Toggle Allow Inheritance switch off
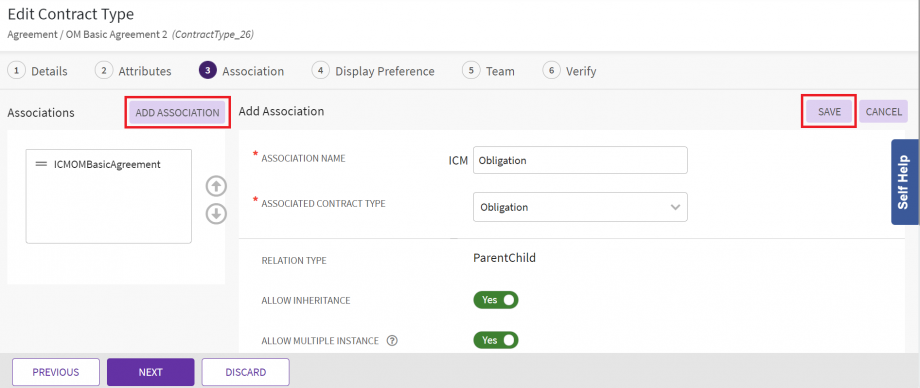 click(496, 300)
